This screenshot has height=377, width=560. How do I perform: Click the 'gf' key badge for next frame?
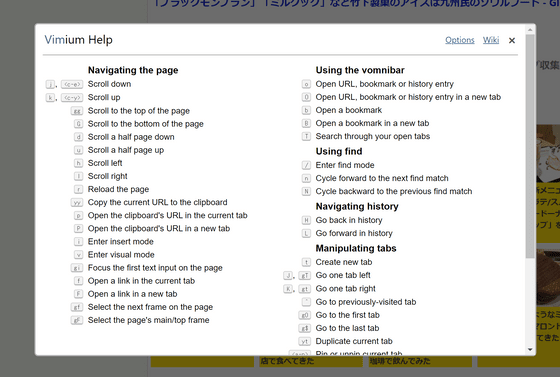(x=77, y=307)
